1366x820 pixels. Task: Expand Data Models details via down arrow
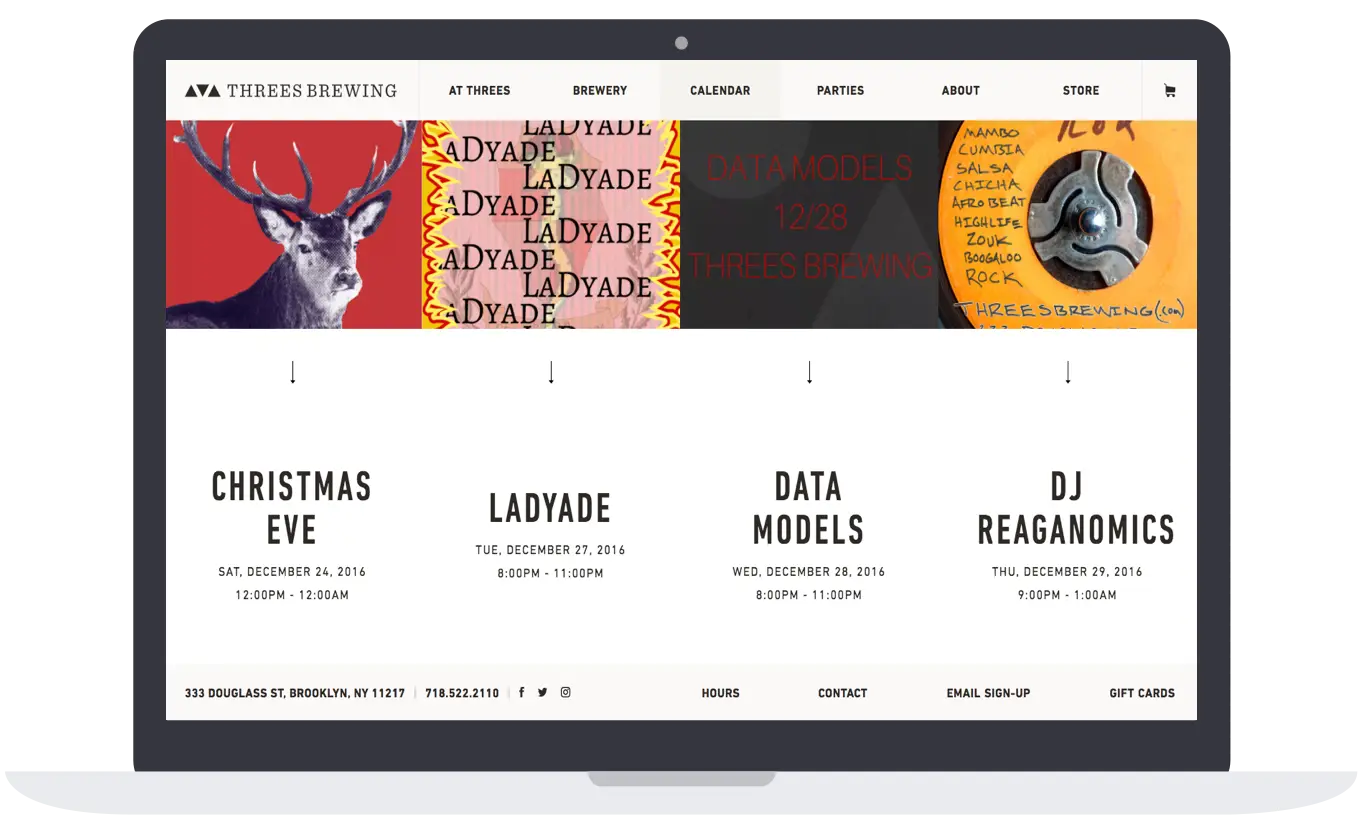coord(809,370)
